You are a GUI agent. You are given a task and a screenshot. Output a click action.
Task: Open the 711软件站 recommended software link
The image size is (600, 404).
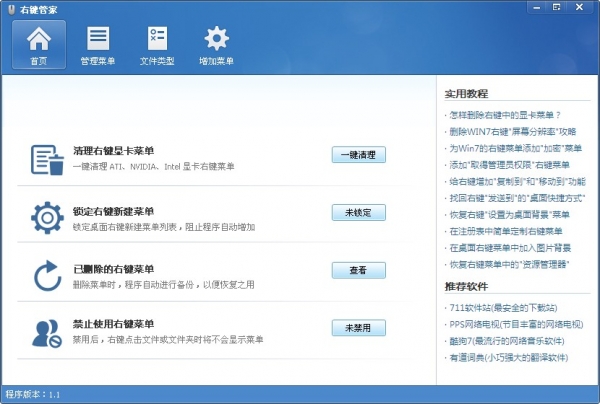pos(502,307)
